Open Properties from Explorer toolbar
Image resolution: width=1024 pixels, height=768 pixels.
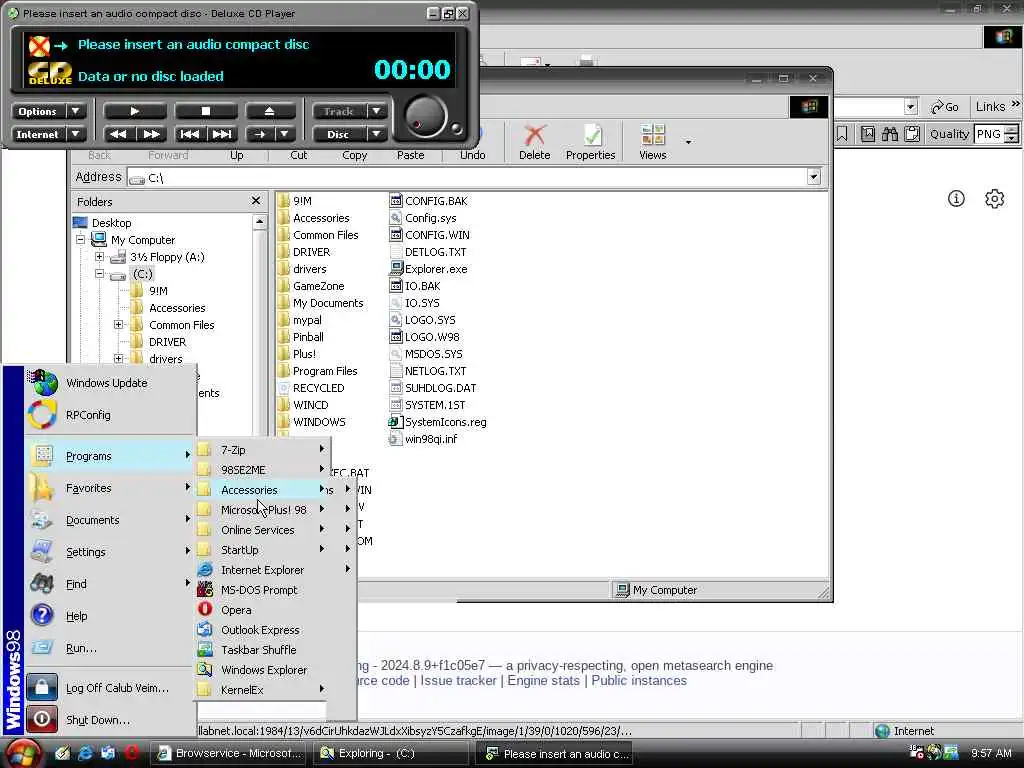tap(590, 142)
